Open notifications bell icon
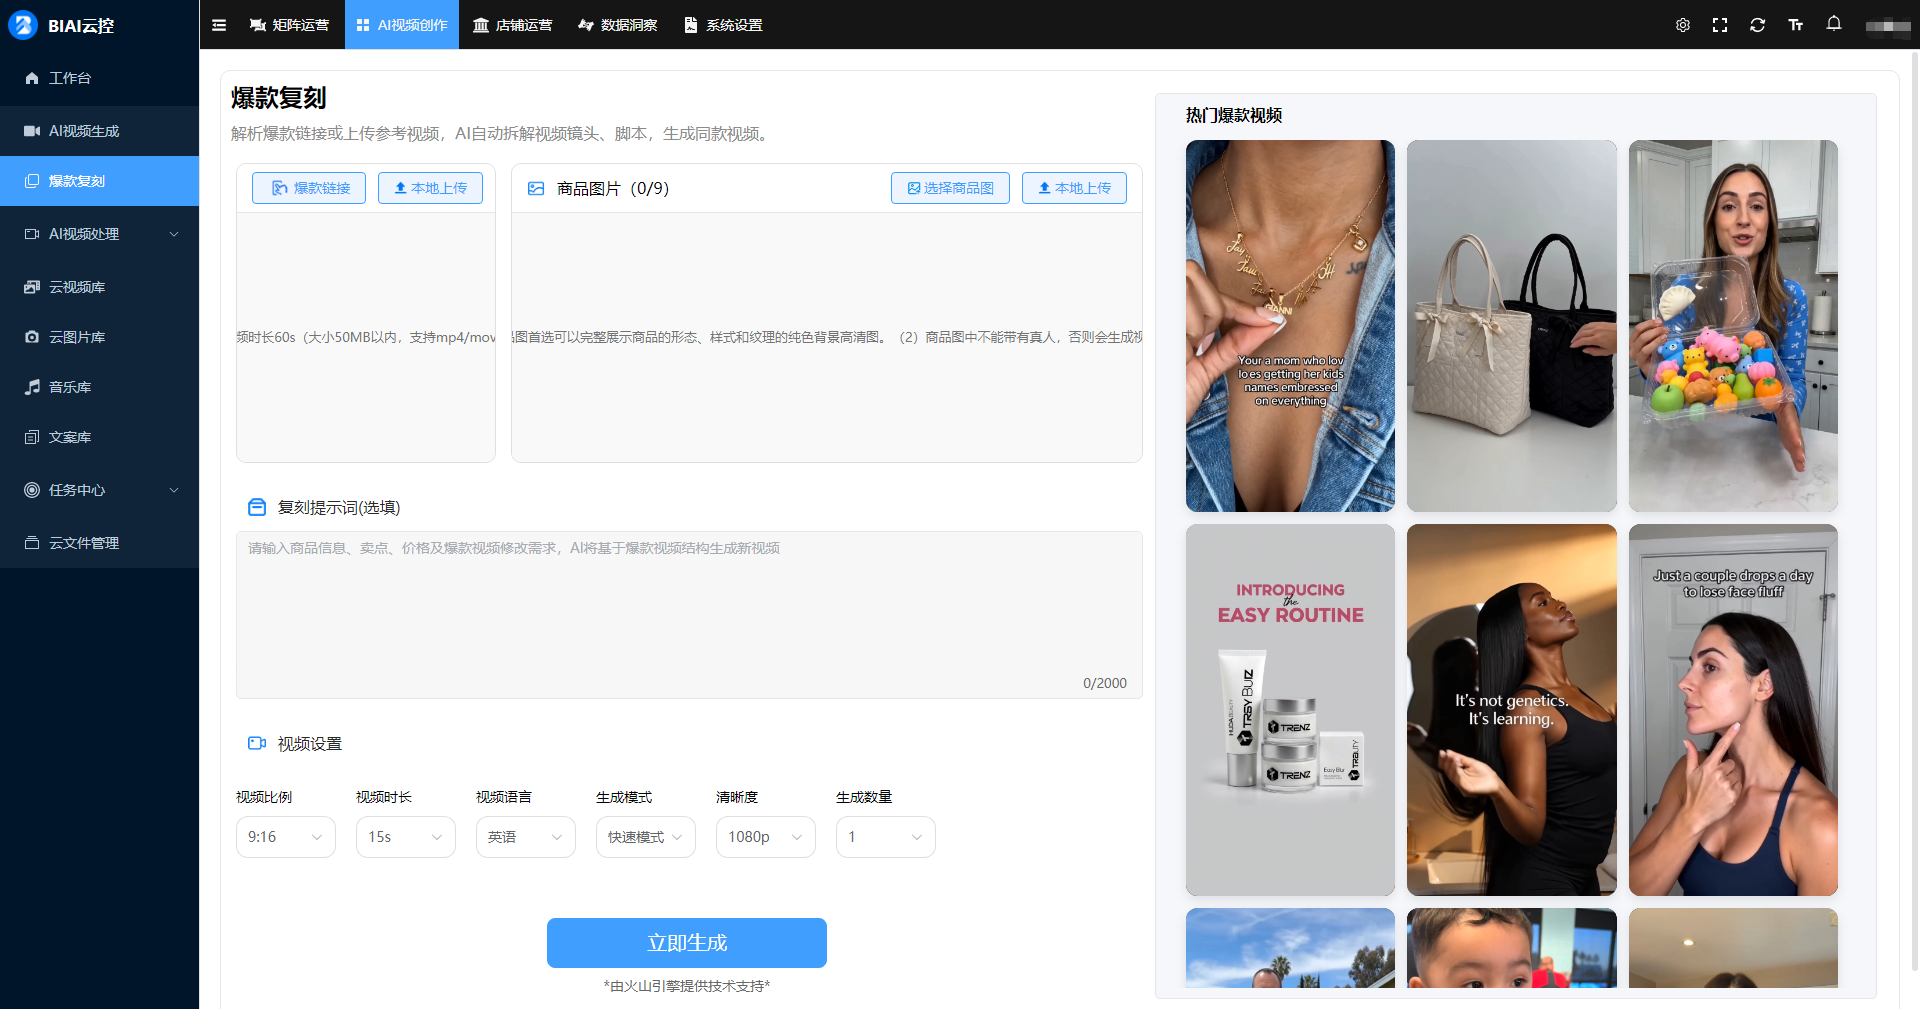 (1834, 24)
